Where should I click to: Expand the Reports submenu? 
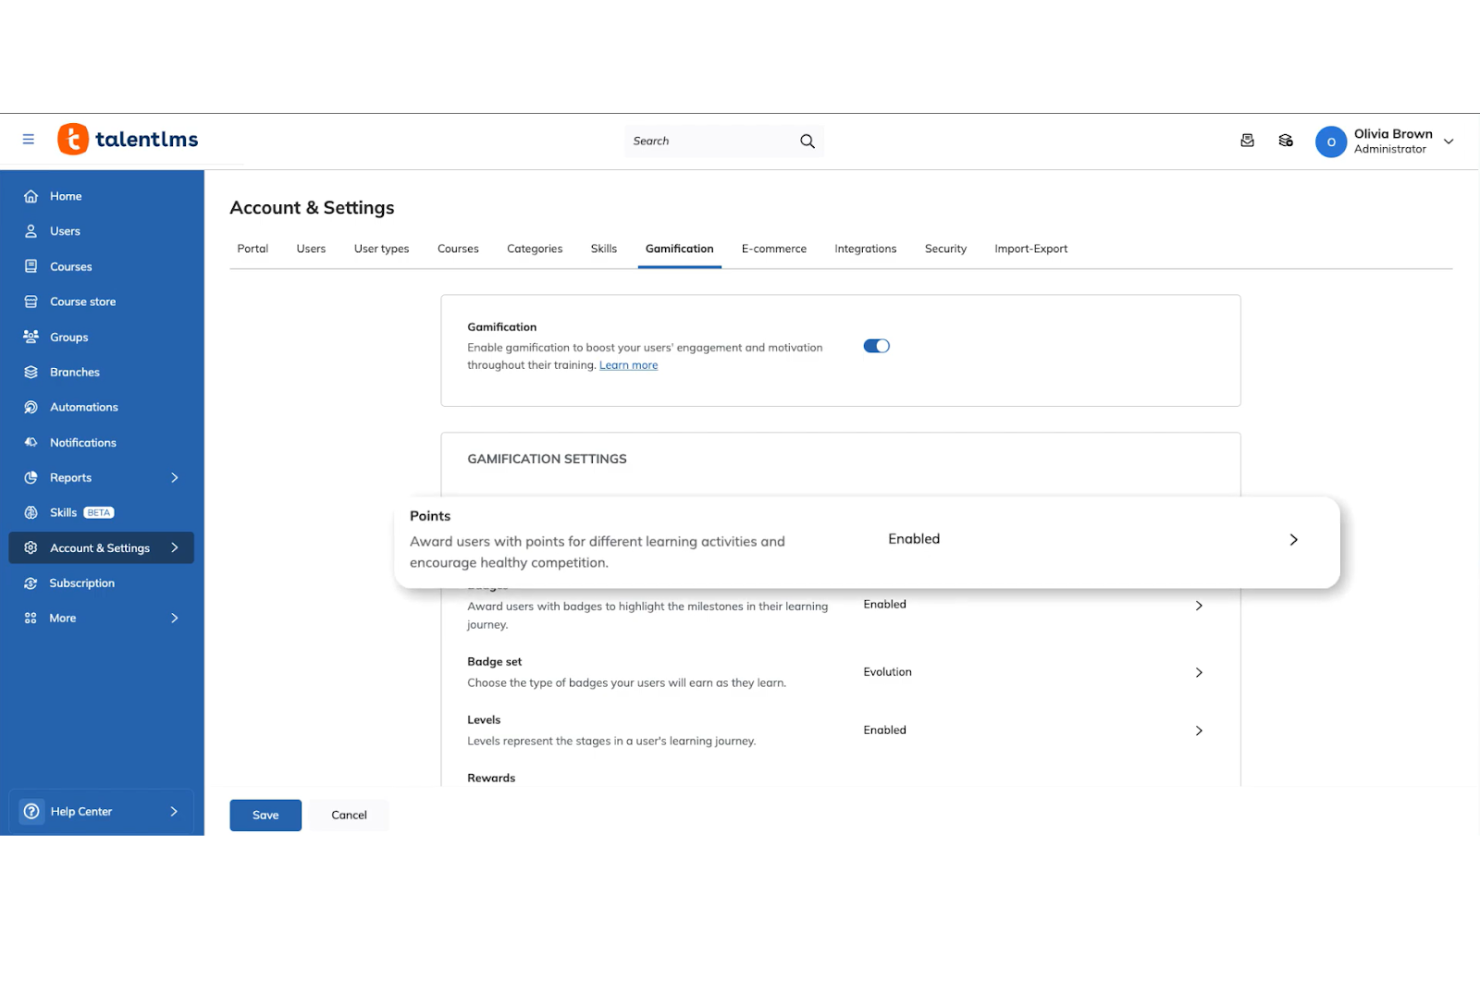coord(174,477)
